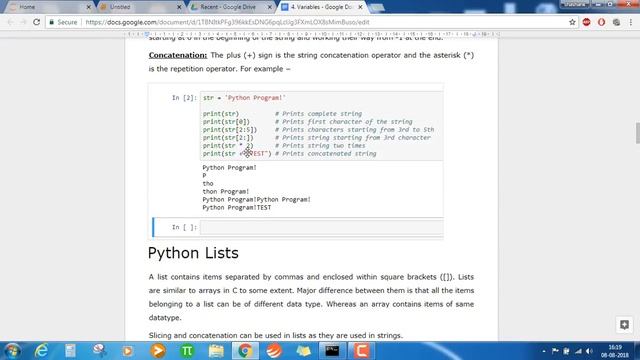Open the Windows Start menu
The width and height of the screenshot is (640, 360).
click(x=13, y=351)
